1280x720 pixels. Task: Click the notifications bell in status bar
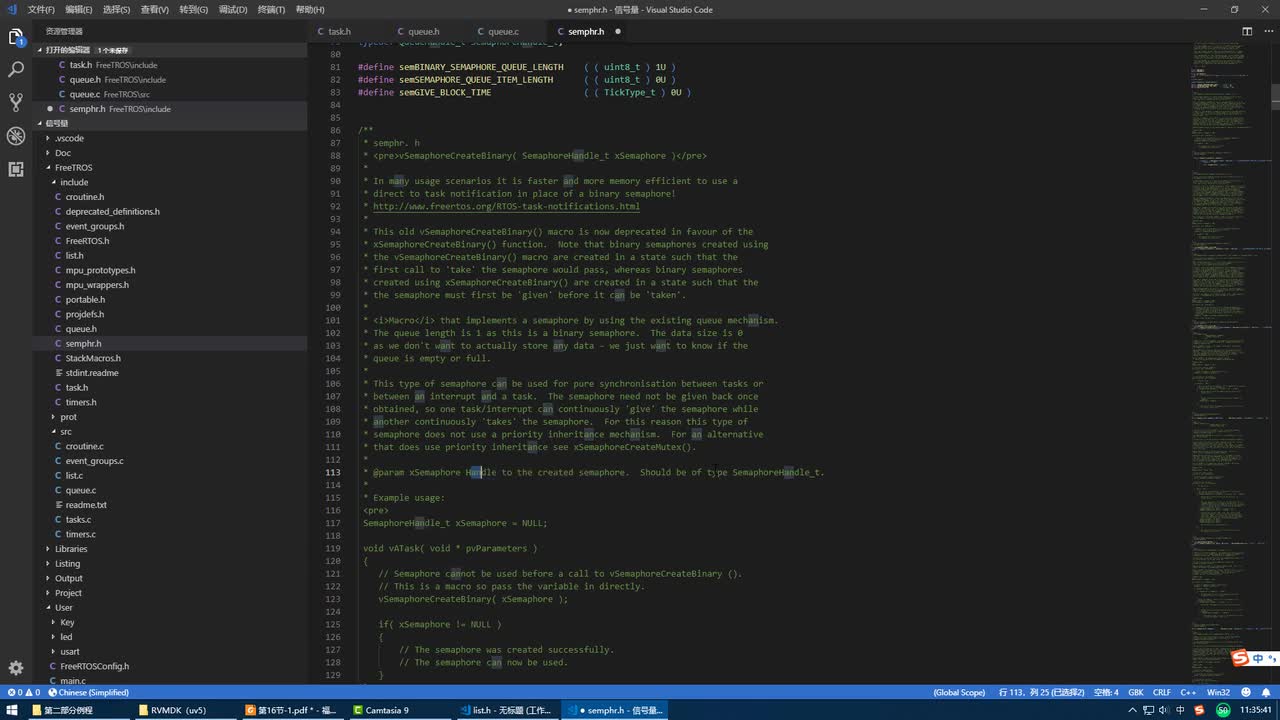[x=1264, y=692]
